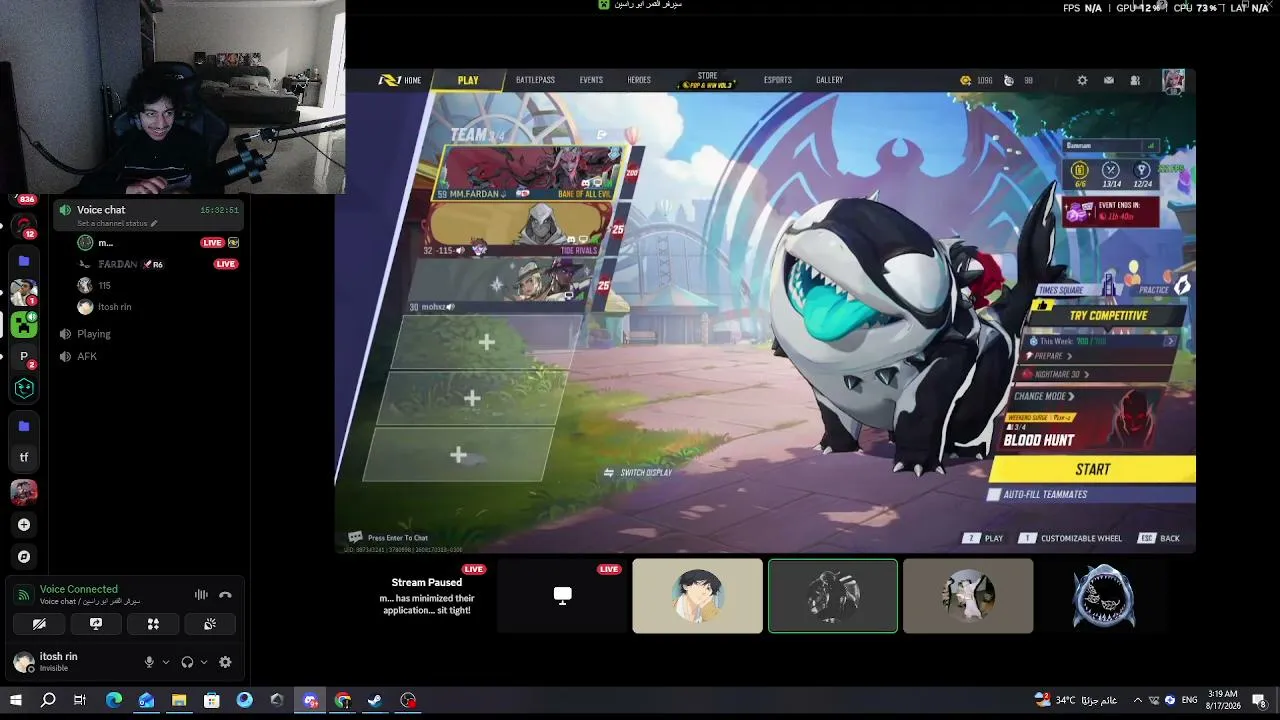This screenshot has height=720, width=1280.
Task: Open Discord soundboard button
Action: [x=210, y=624]
